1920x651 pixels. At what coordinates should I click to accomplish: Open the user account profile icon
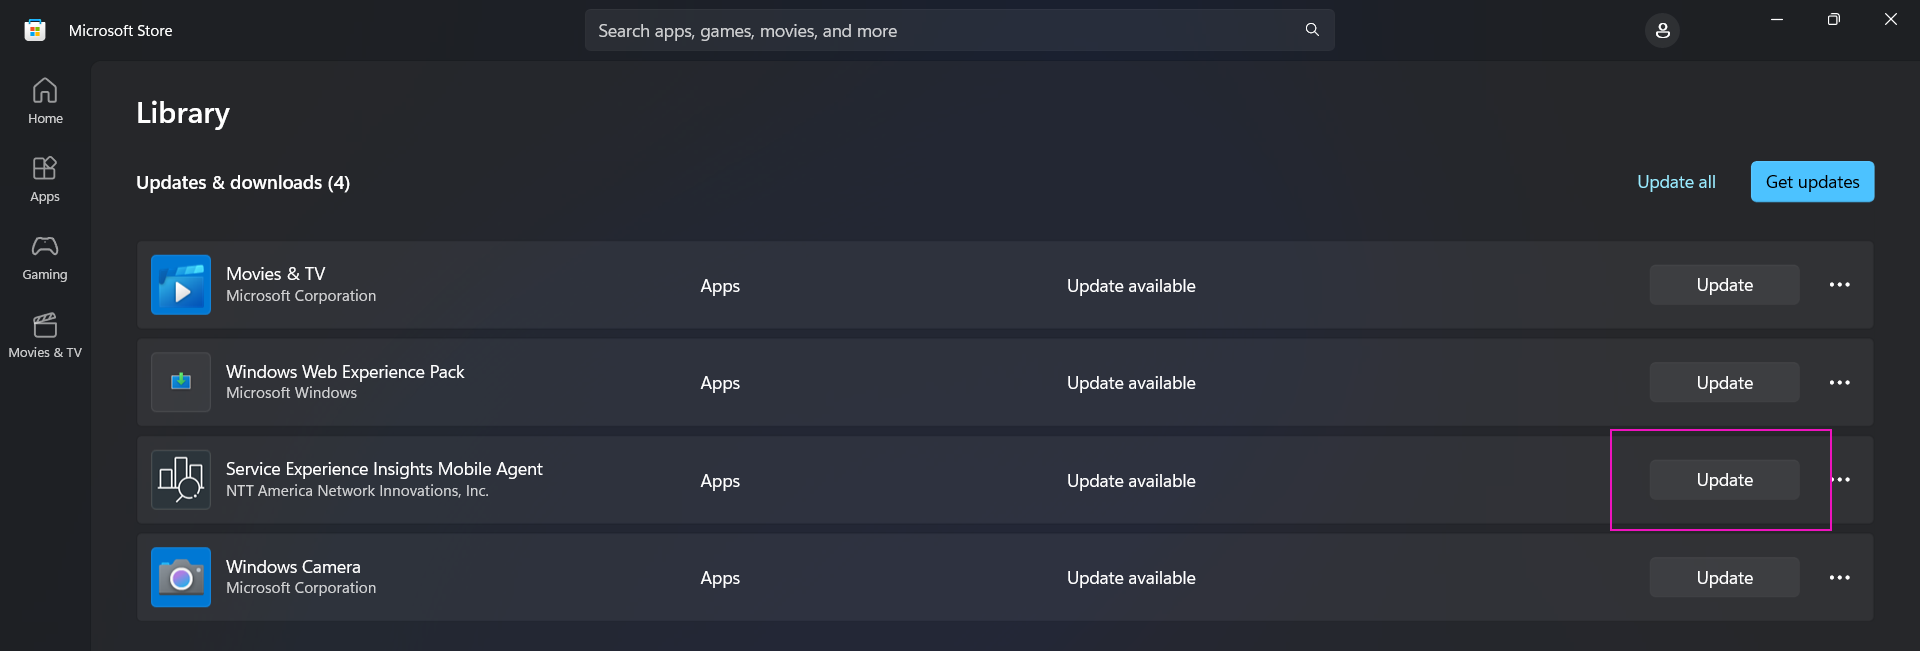(1662, 30)
